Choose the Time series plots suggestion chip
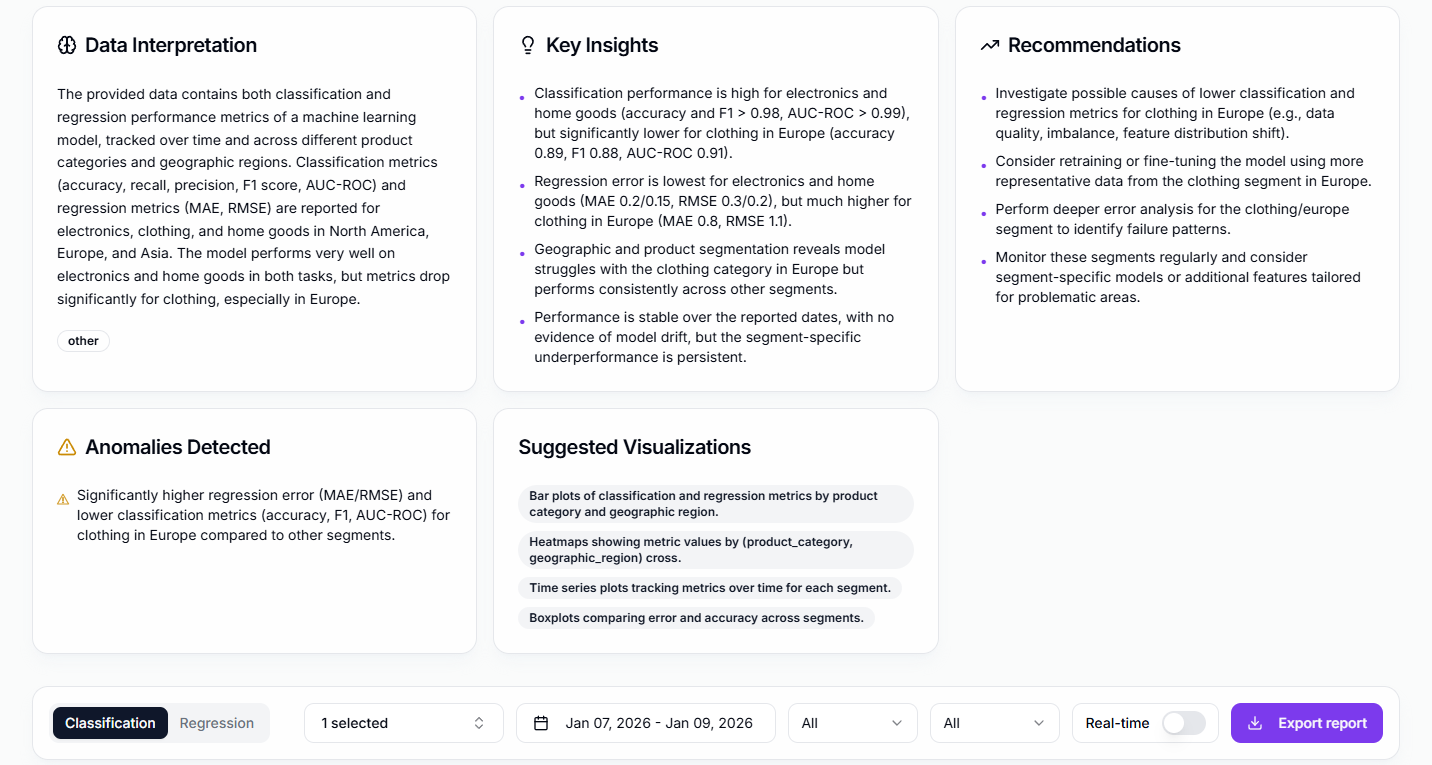This screenshot has width=1432, height=765. click(709, 588)
